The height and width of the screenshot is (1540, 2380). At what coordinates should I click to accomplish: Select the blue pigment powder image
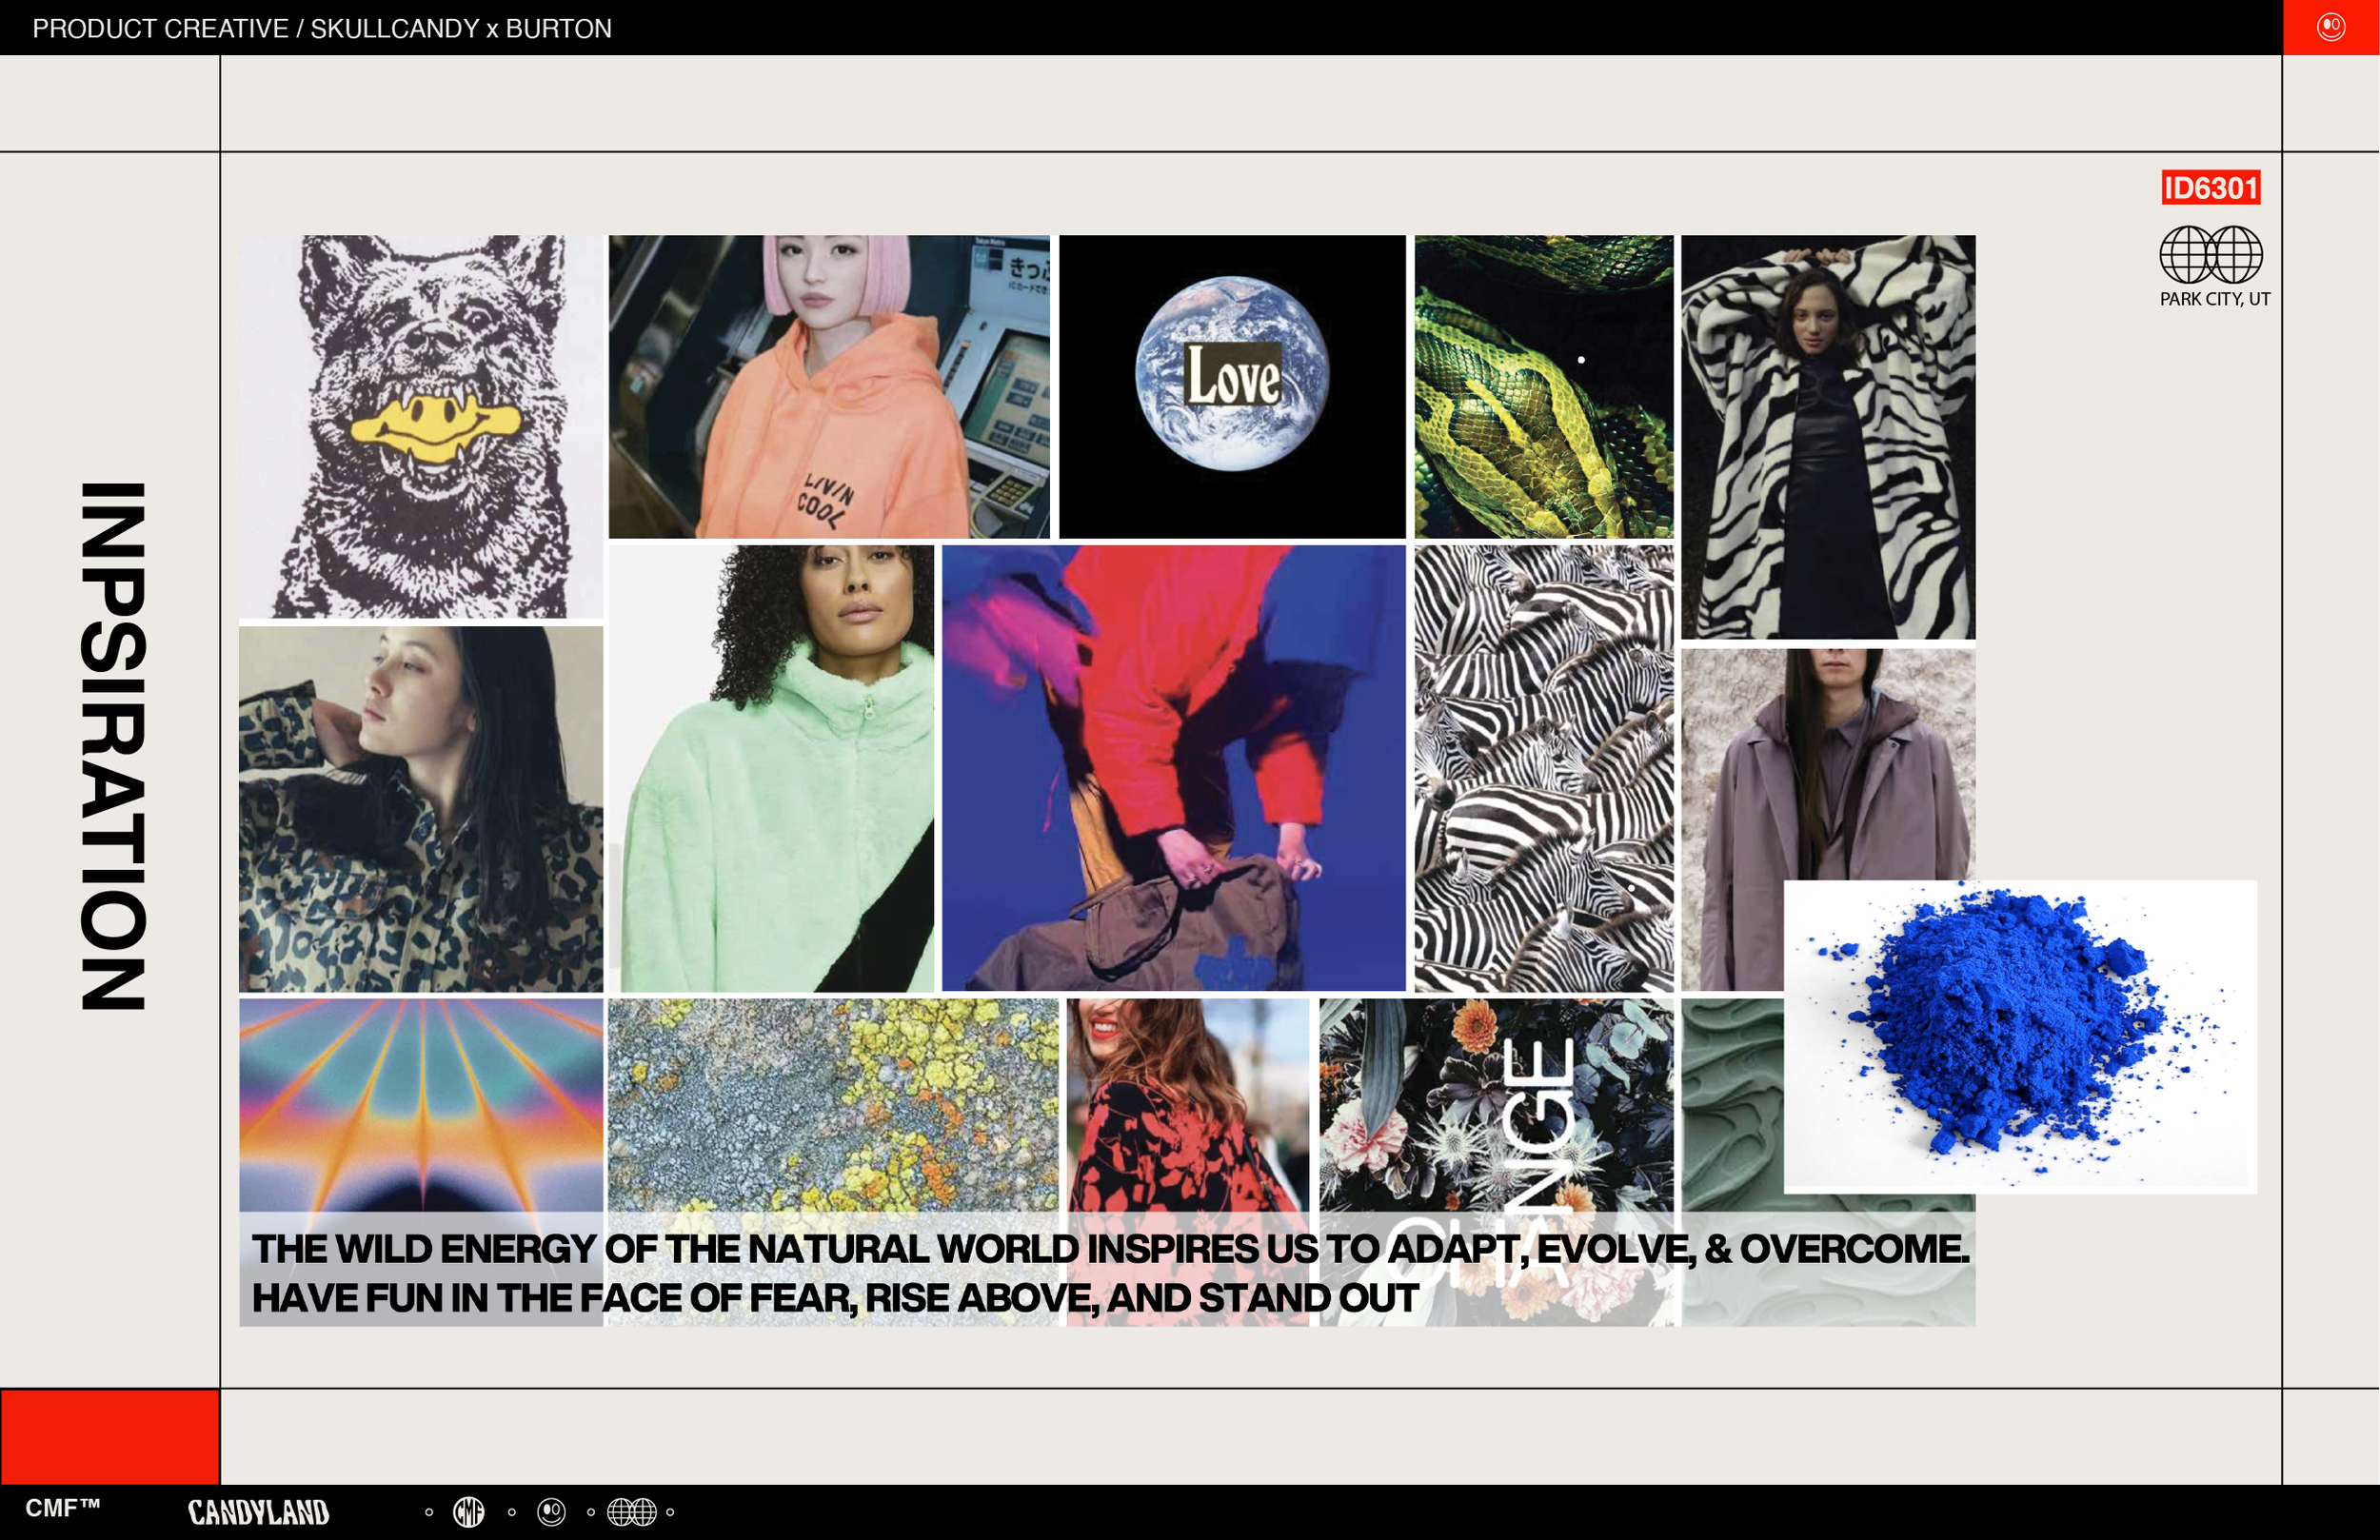point(2020,1036)
